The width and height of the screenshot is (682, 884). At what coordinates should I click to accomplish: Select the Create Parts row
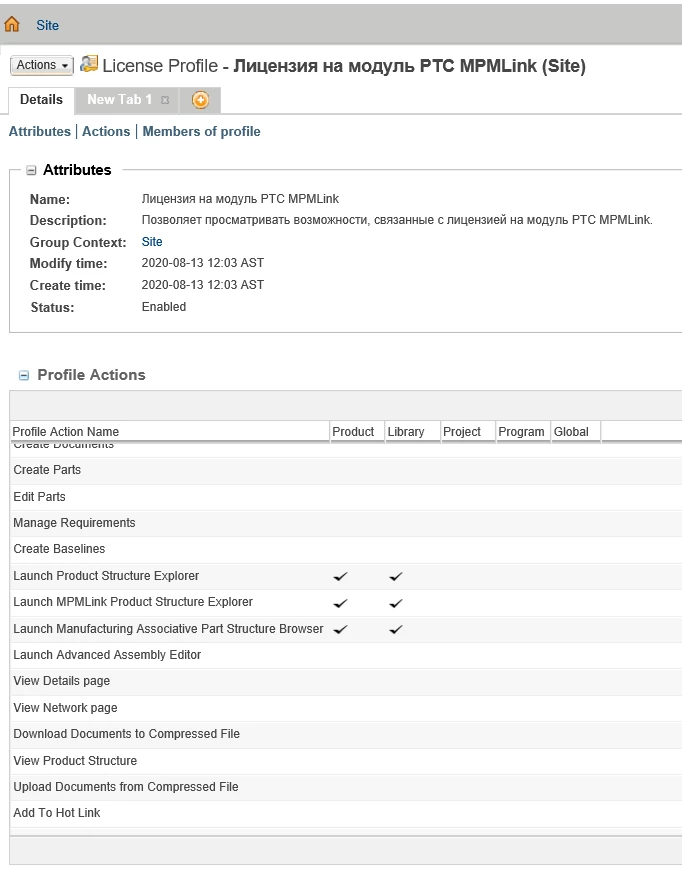346,470
